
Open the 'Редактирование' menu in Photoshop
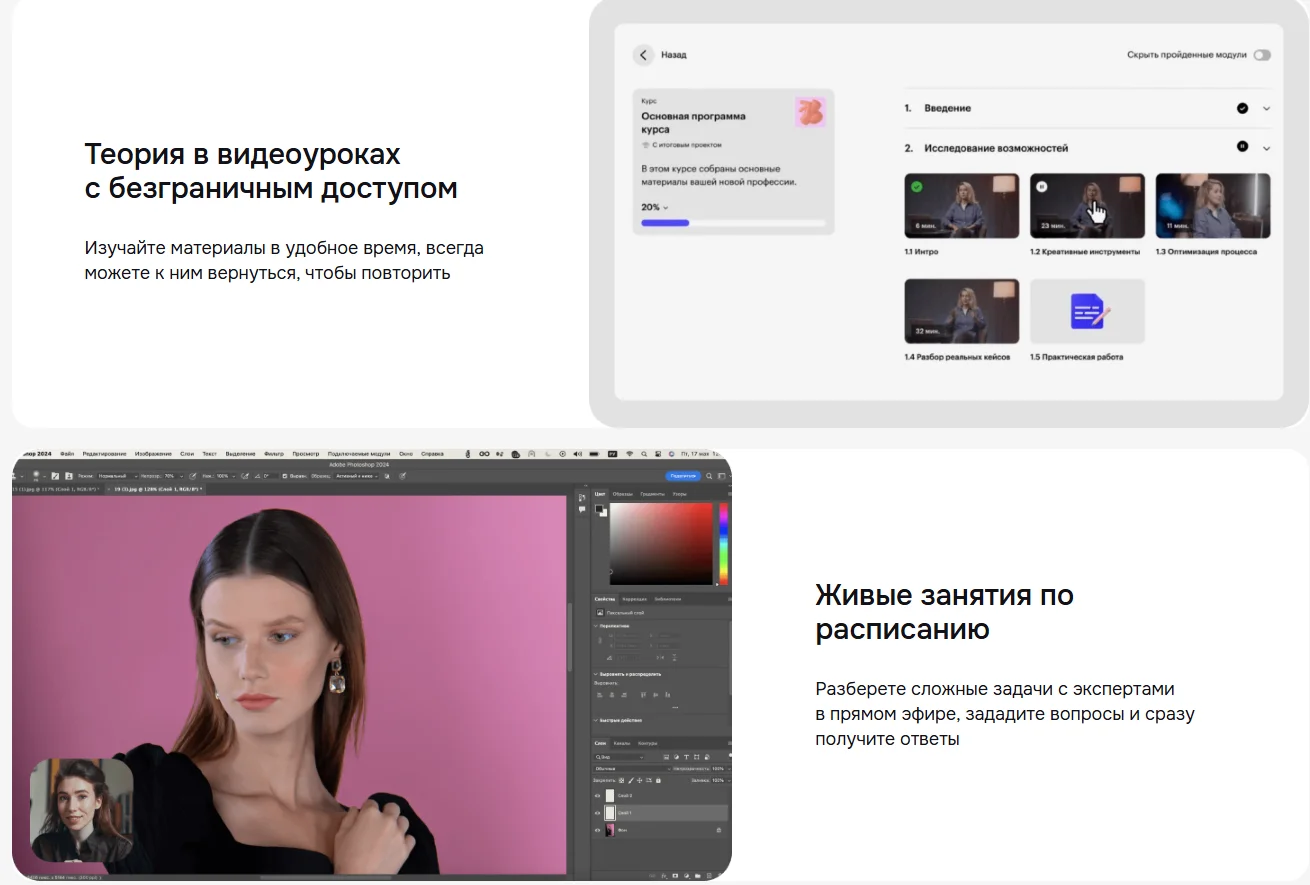coord(104,454)
